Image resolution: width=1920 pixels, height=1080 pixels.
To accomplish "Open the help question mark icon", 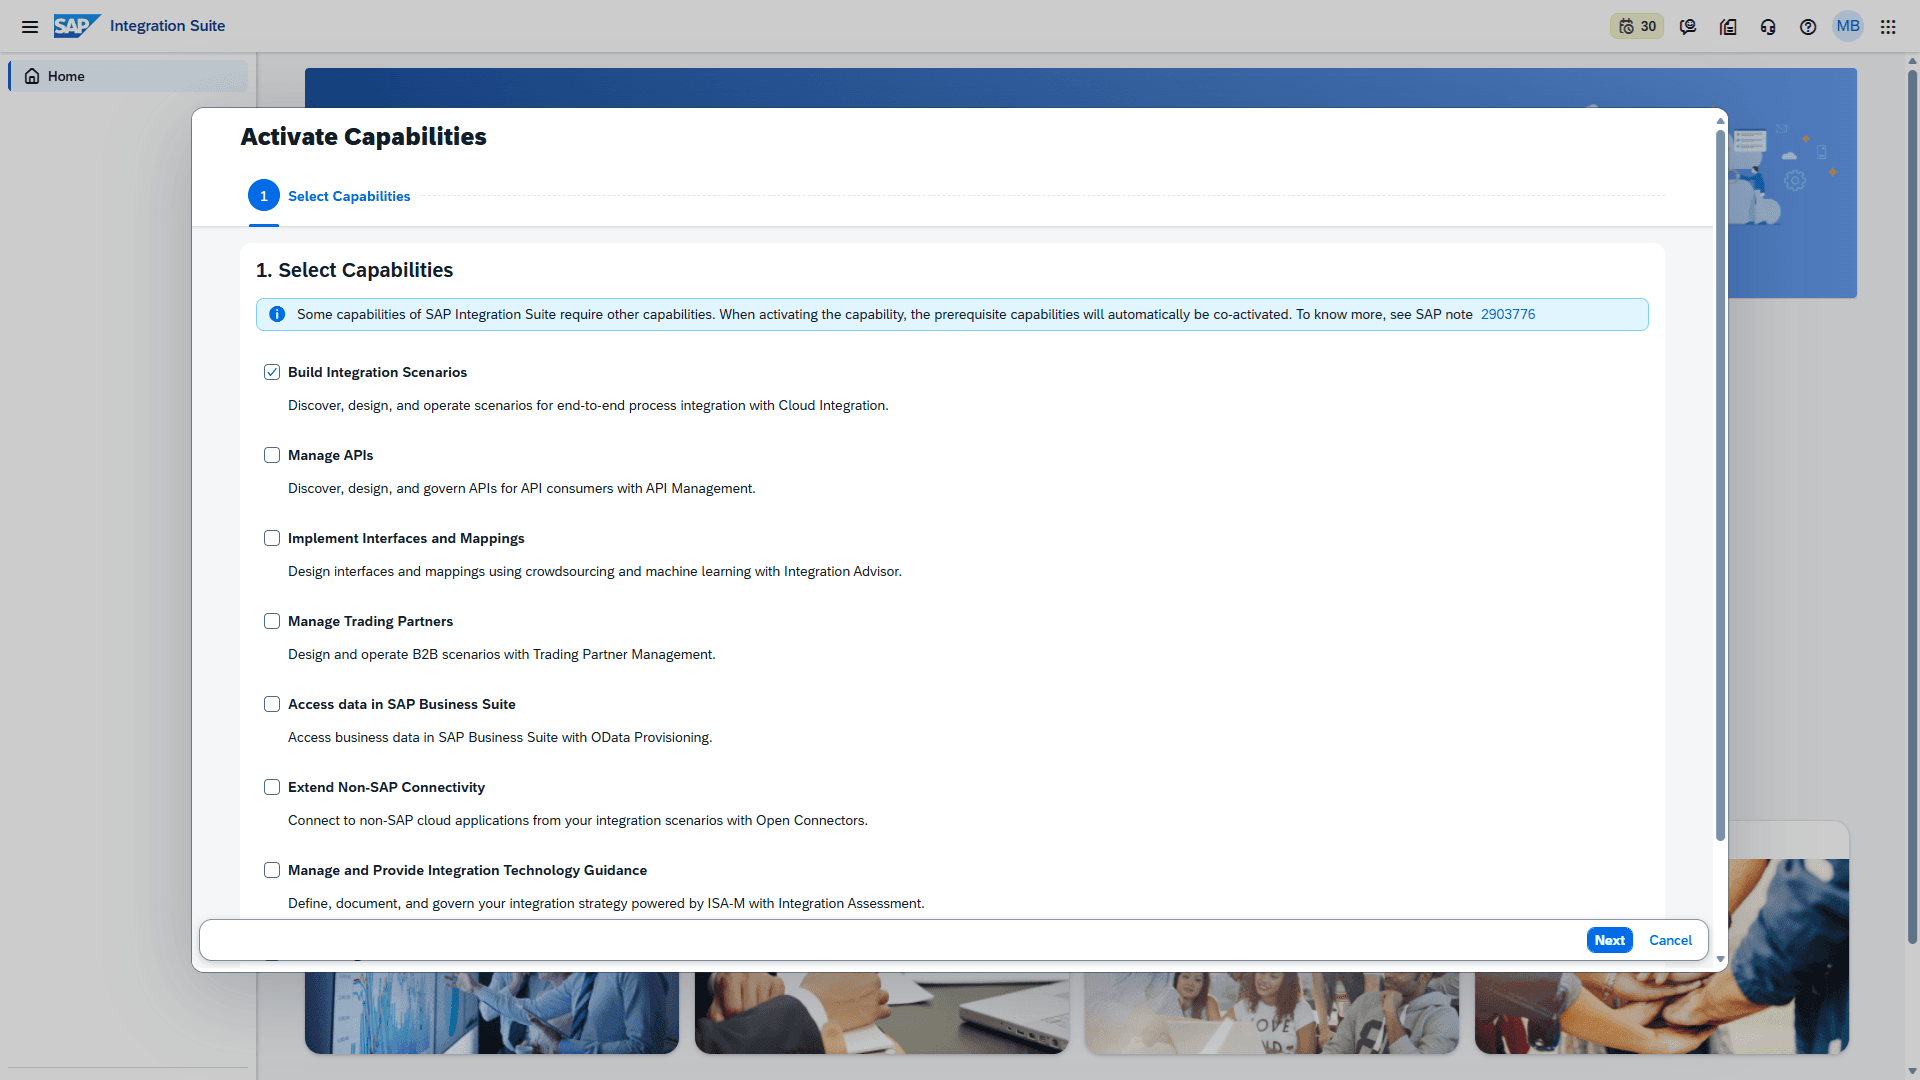I will 1808,27.
